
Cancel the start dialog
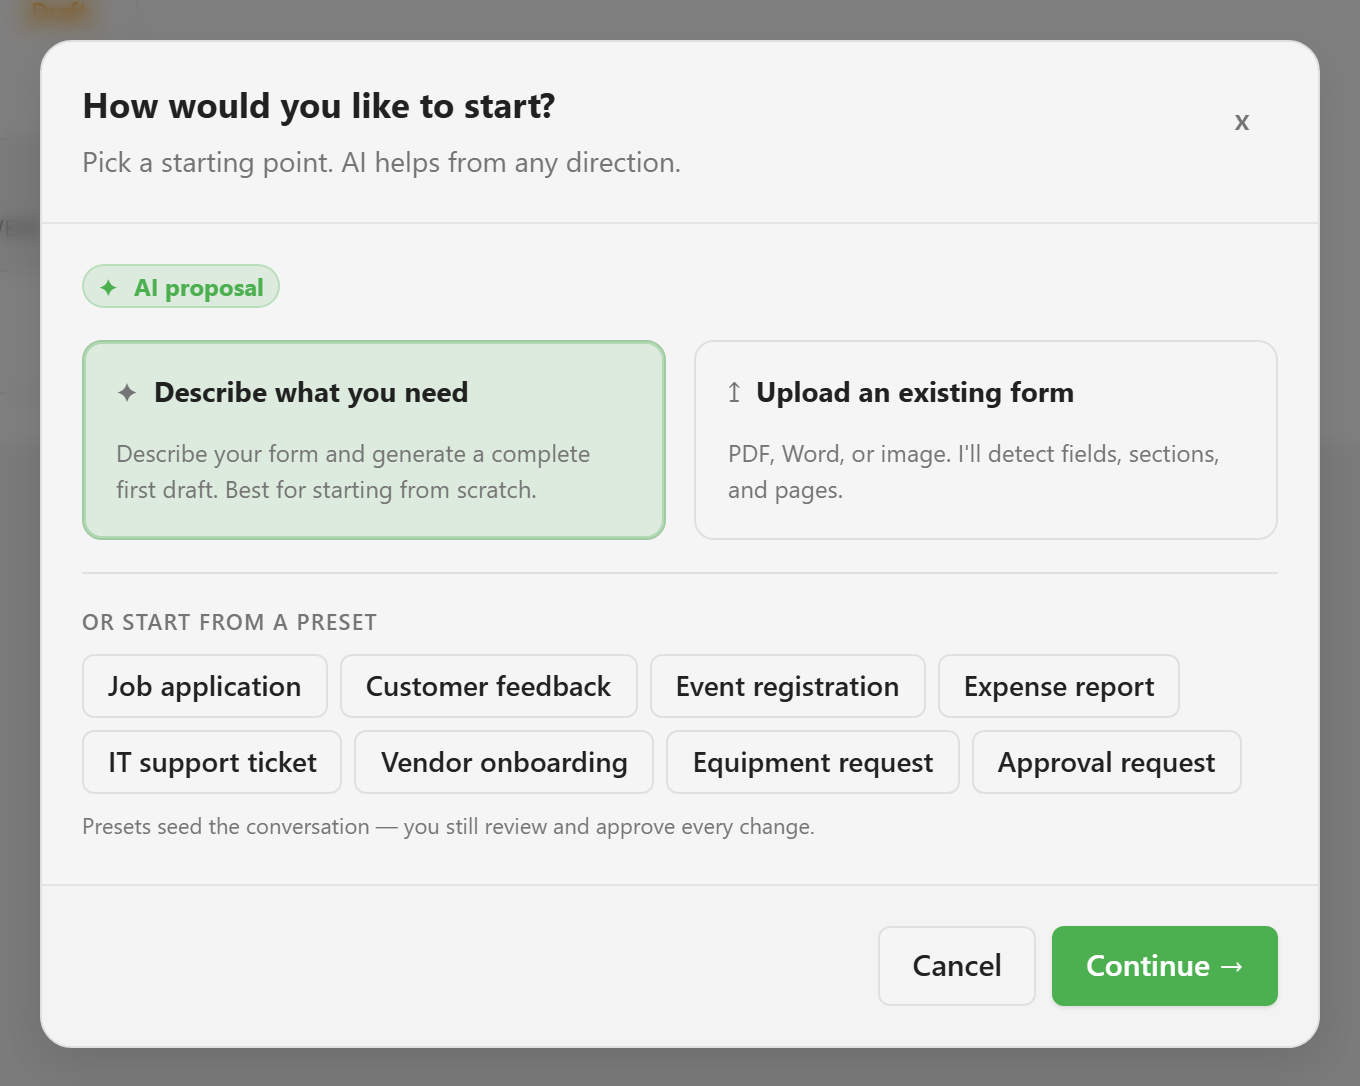[957, 966]
